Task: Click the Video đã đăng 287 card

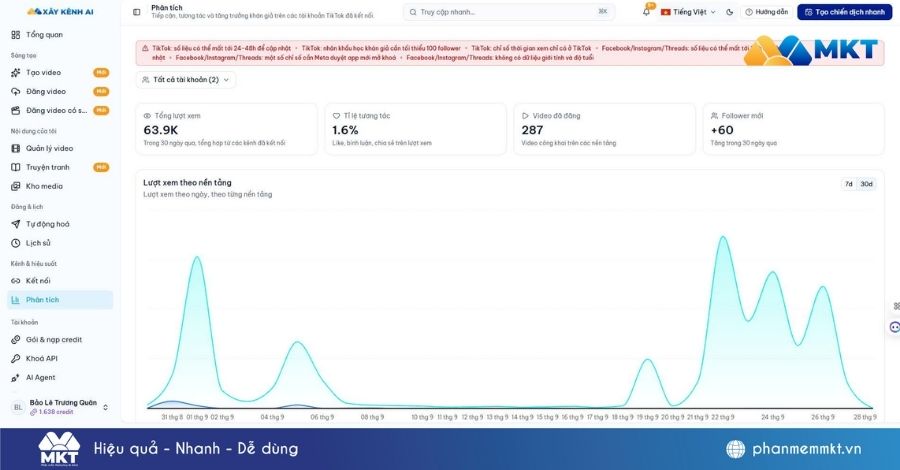Action: click(604, 129)
